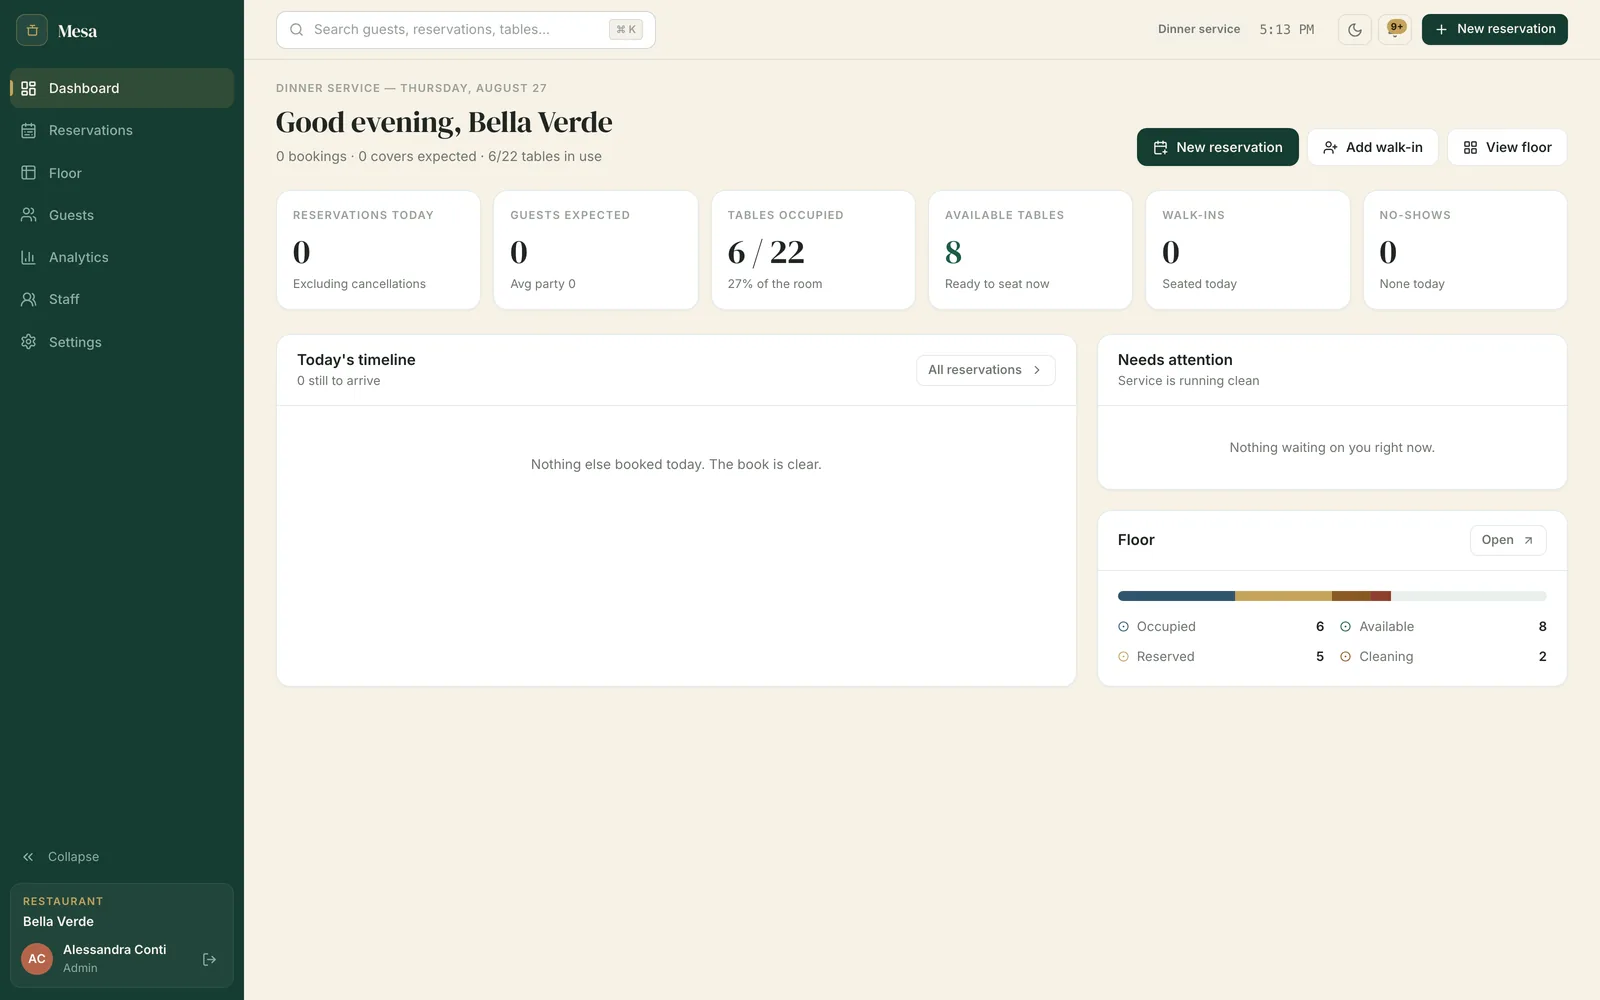Click the green header New reservation button
Screen dimensions: 1600x1000
coord(1218,147)
